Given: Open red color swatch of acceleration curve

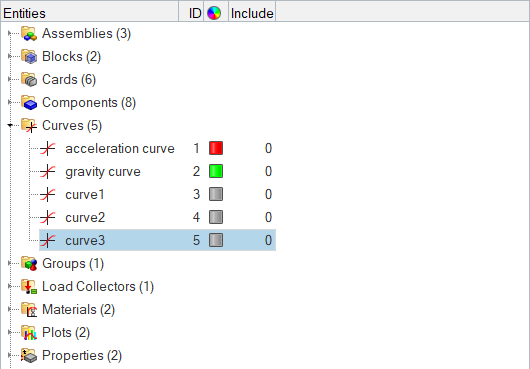Looking at the screenshot, I should 216,148.
